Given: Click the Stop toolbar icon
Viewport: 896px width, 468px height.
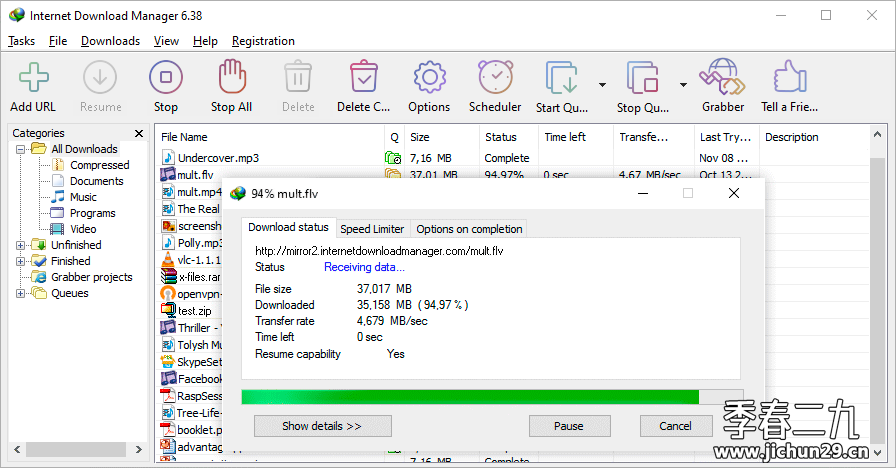Looking at the screenshot, I should pyautogui.click(x=166, y=77).
